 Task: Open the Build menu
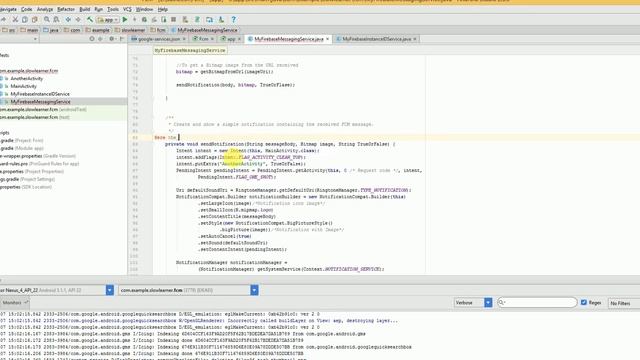click(x=84, y=9)
